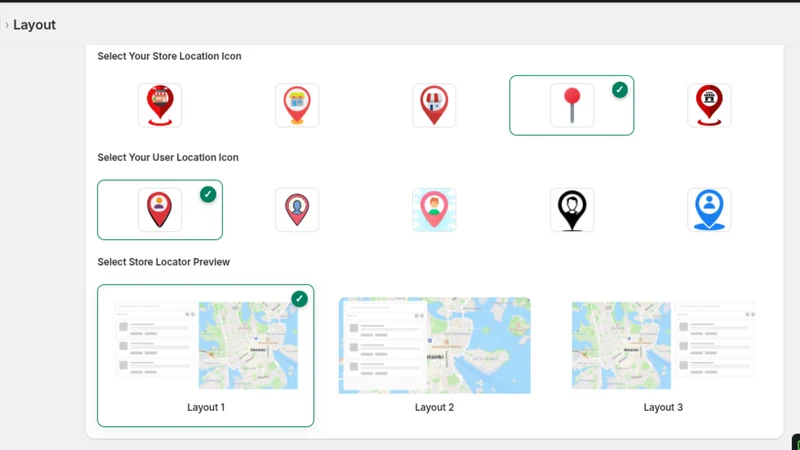Pick the user pin on sky-blue background
The image size is (800, 450).
click(x=434, y=210)
